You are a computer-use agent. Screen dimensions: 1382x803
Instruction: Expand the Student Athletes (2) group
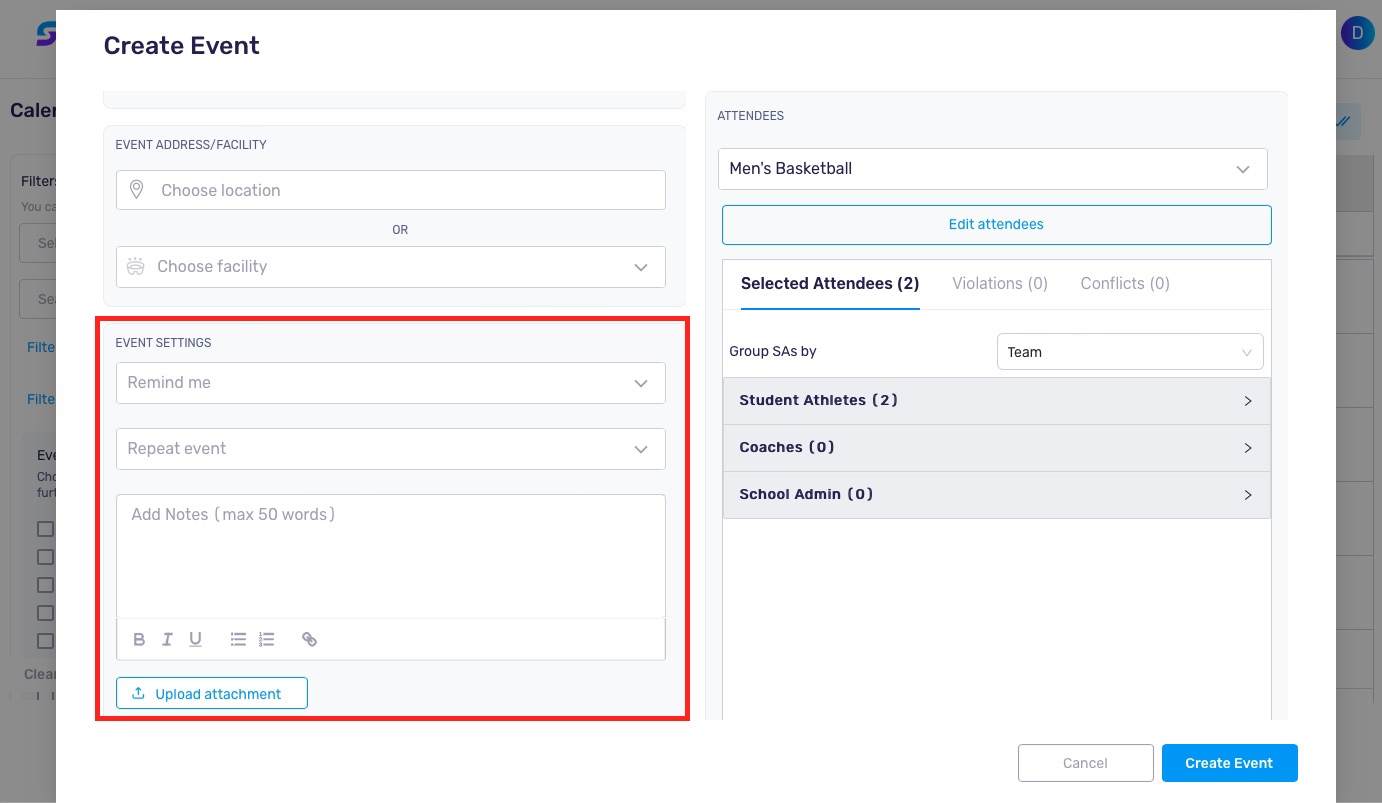(x=997, y=401)
